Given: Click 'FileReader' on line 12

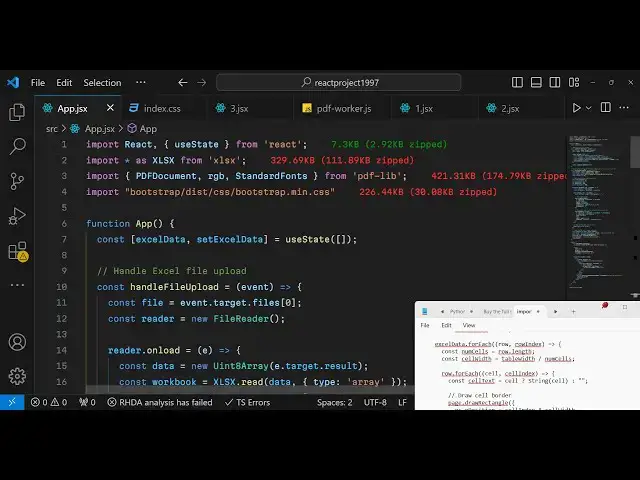Looking at the screenshot, I should pos(241,318).
